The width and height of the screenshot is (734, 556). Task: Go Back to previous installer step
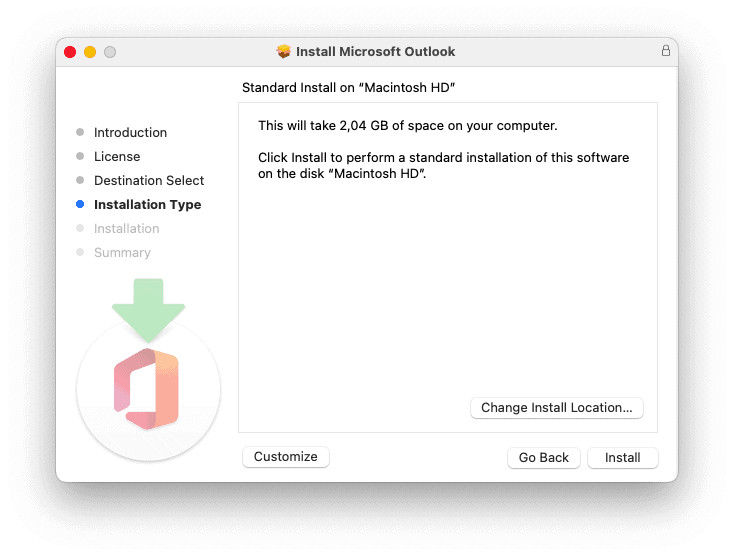coord(543,457)
